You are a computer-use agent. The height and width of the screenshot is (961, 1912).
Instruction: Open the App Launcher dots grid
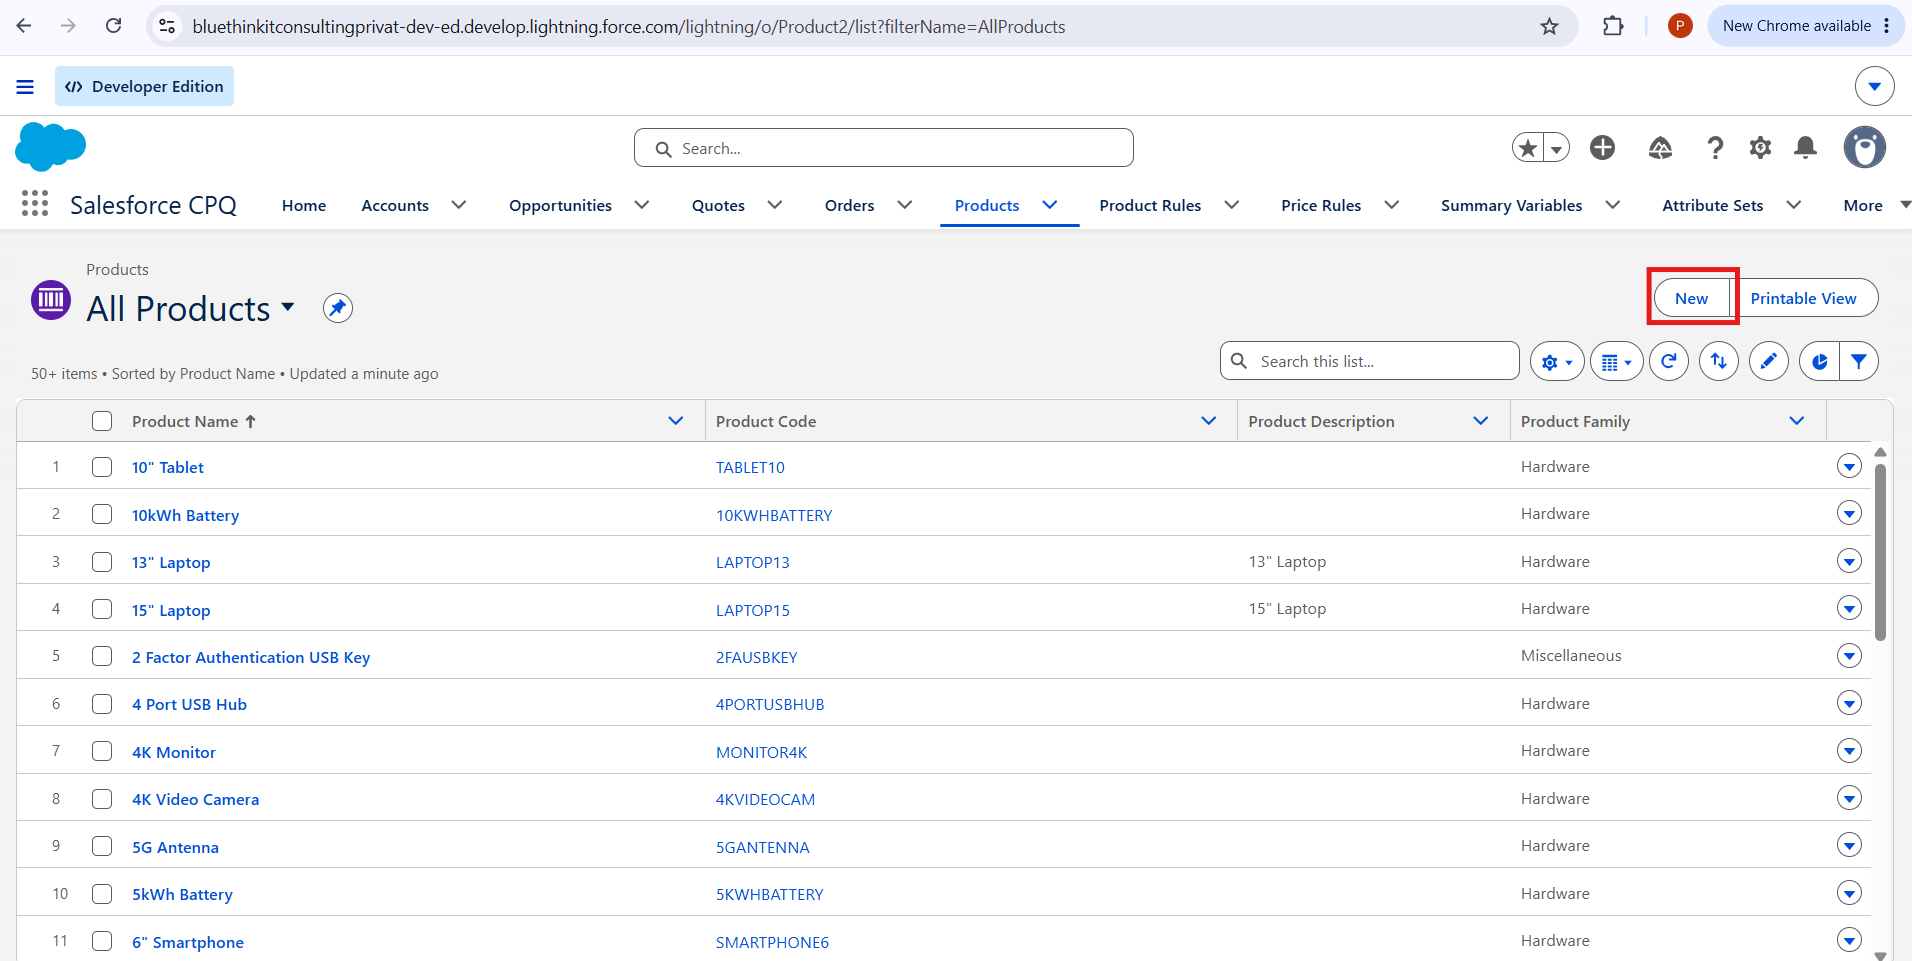[35, 204]
